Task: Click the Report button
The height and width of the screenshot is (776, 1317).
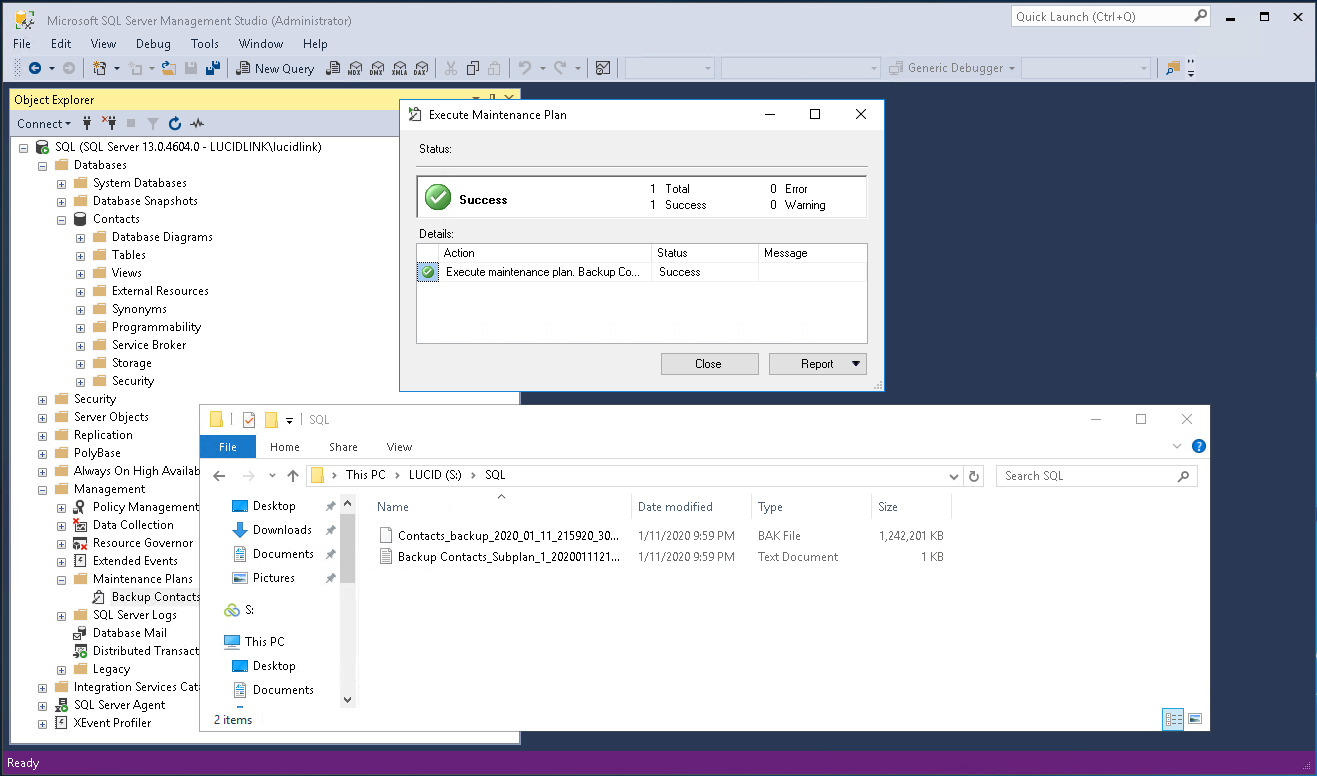Action: [817, 364]
